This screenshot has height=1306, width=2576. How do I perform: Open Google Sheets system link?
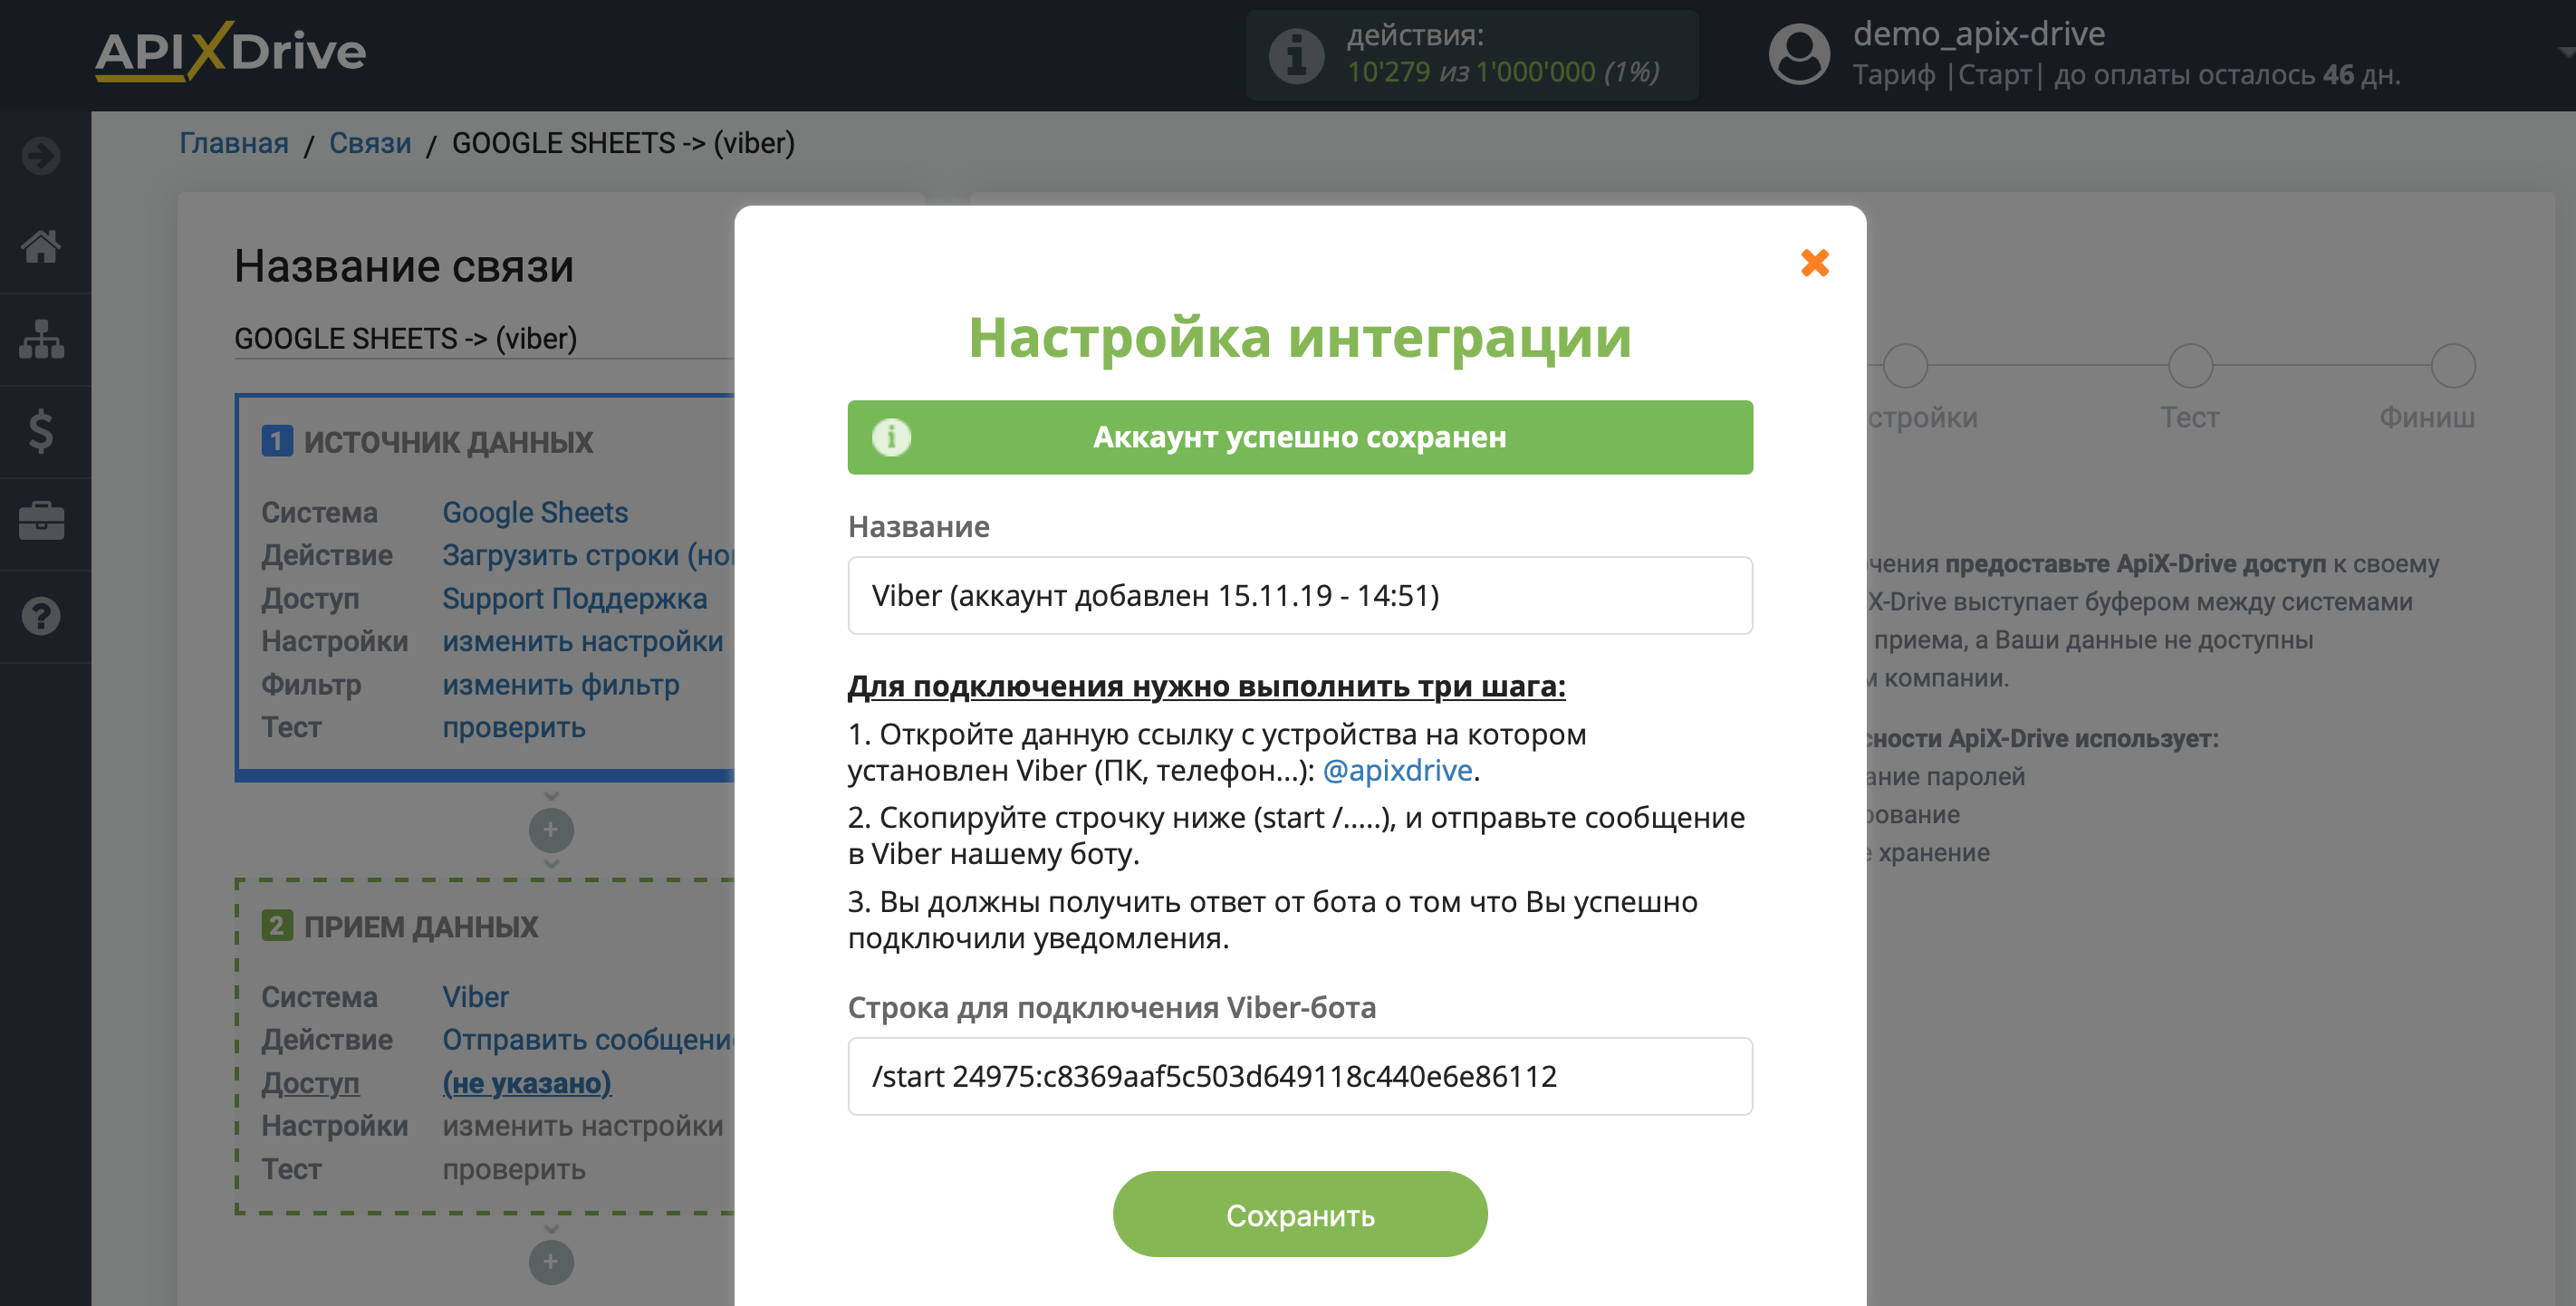535,512
